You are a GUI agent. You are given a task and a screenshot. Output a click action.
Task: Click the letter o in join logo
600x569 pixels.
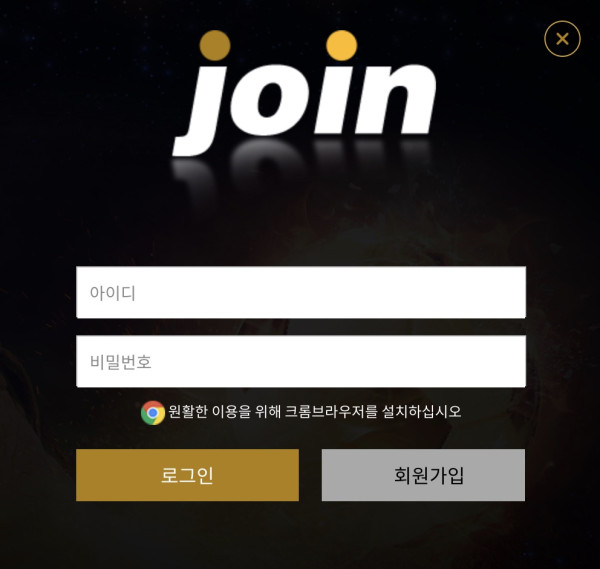click(x=271, y=100)
